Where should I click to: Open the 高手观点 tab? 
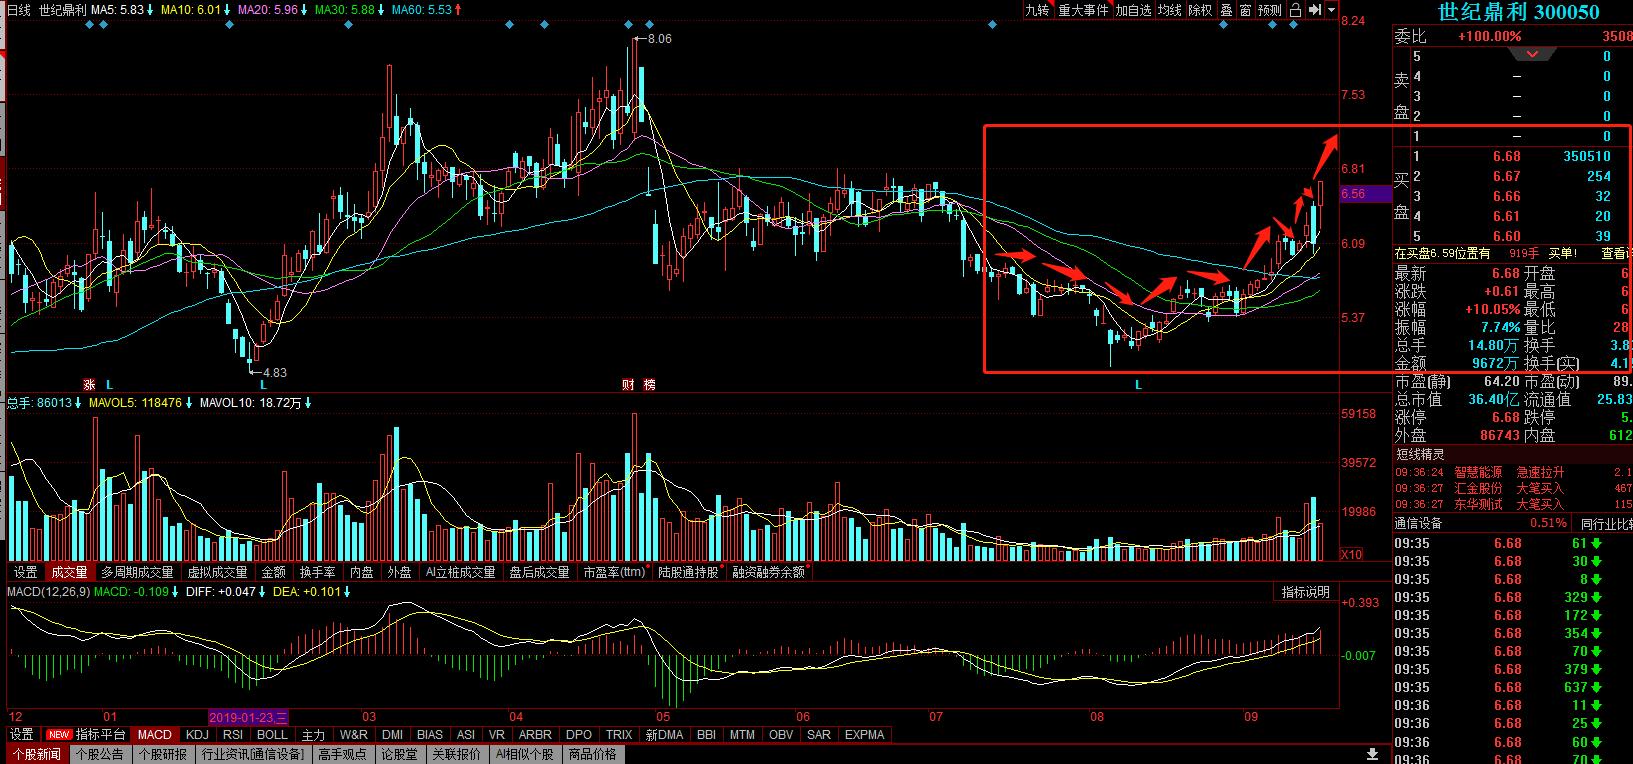point(343,754)
